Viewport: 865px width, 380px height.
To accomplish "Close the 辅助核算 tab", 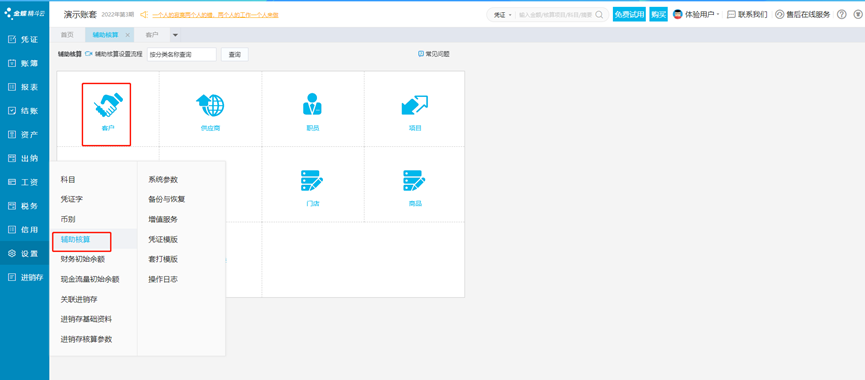I will click(128, 35).
